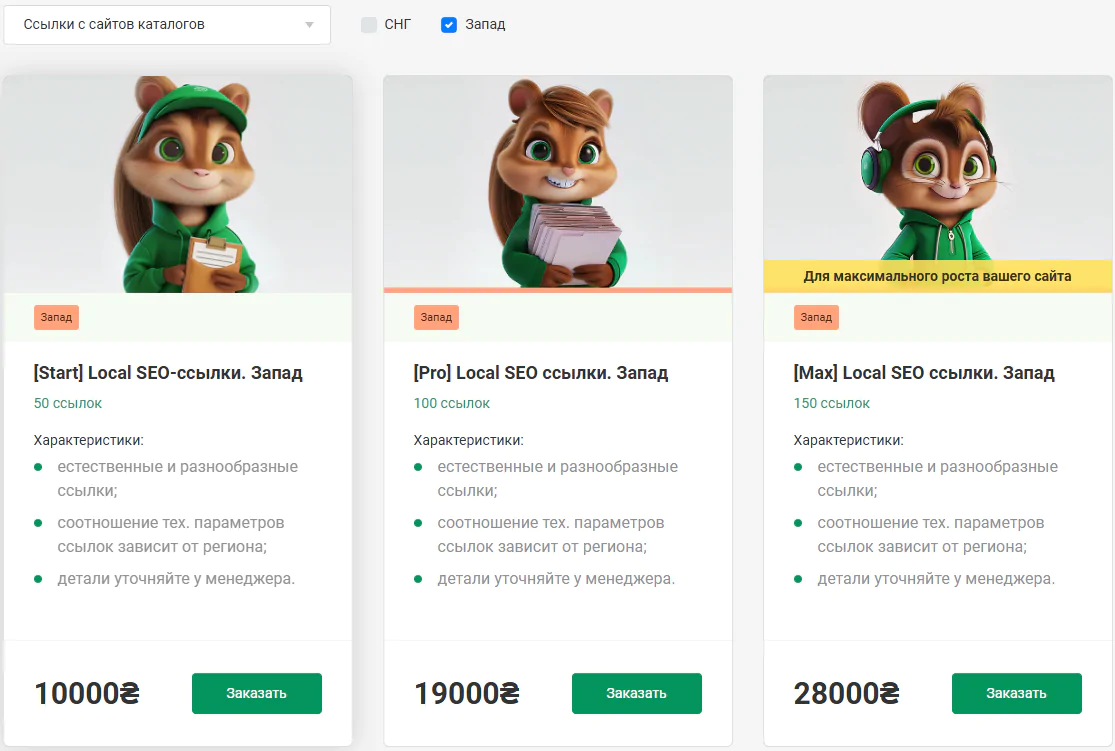Click the 19000₴ price on the Pro card
This screenshot has width=1115, height=751.
click(467, 693)
